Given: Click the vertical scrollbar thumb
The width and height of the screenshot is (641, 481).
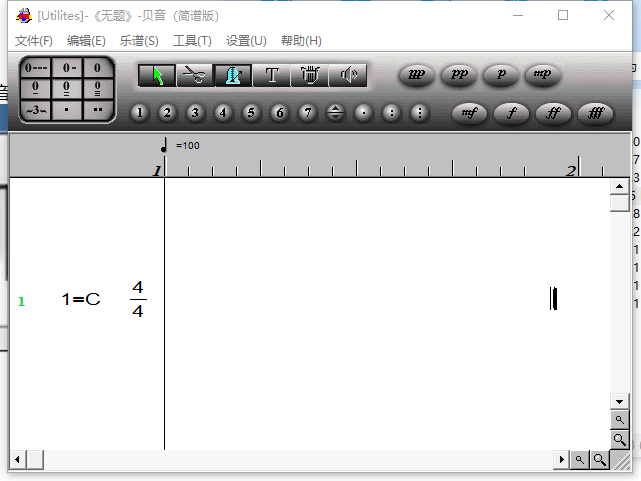Looking at the screenshot, I should click(619, 204).
